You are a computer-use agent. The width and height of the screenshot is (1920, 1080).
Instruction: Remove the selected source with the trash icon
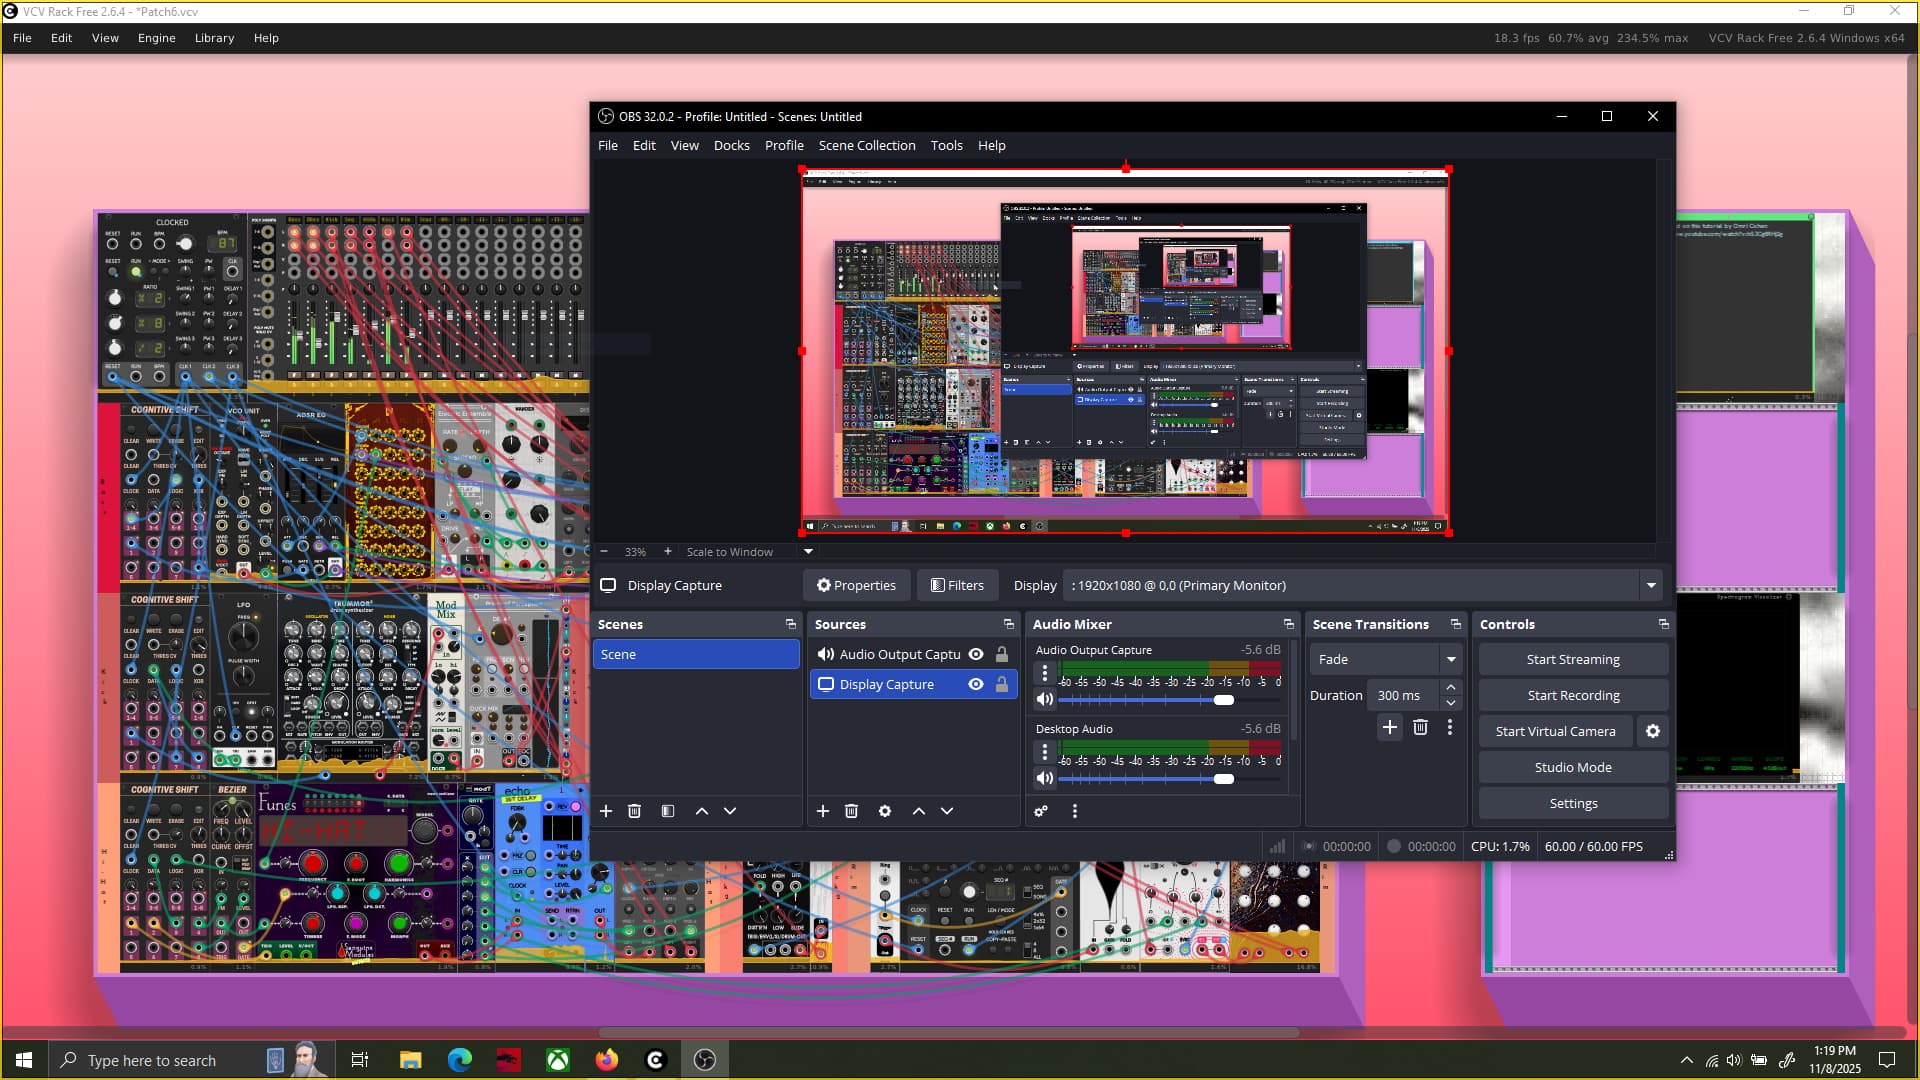point(851,811)
